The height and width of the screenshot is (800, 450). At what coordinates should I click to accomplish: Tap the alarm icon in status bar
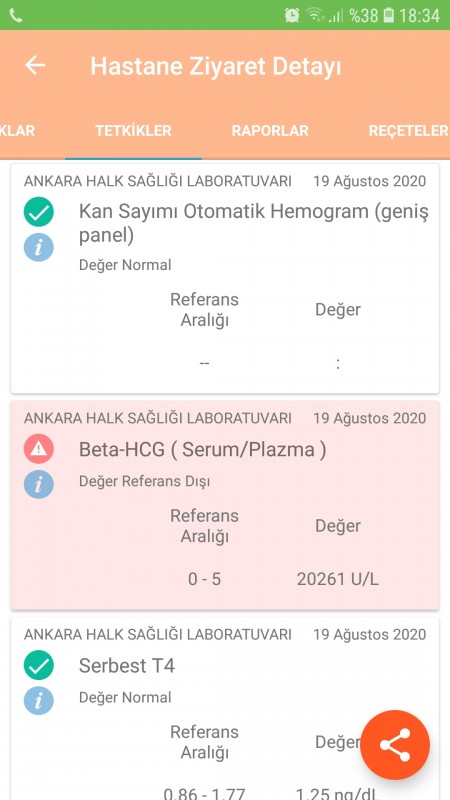pyautogui.click(x=292, y=15)
